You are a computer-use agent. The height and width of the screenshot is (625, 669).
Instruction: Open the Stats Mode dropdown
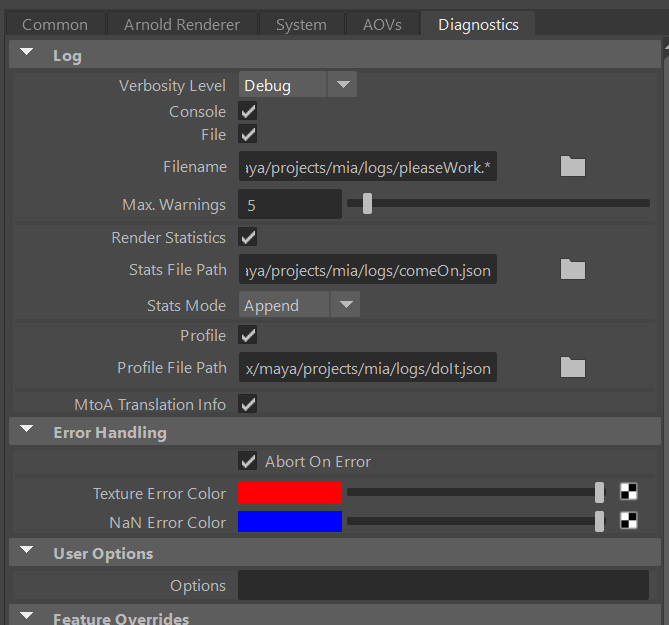point(299,305)
